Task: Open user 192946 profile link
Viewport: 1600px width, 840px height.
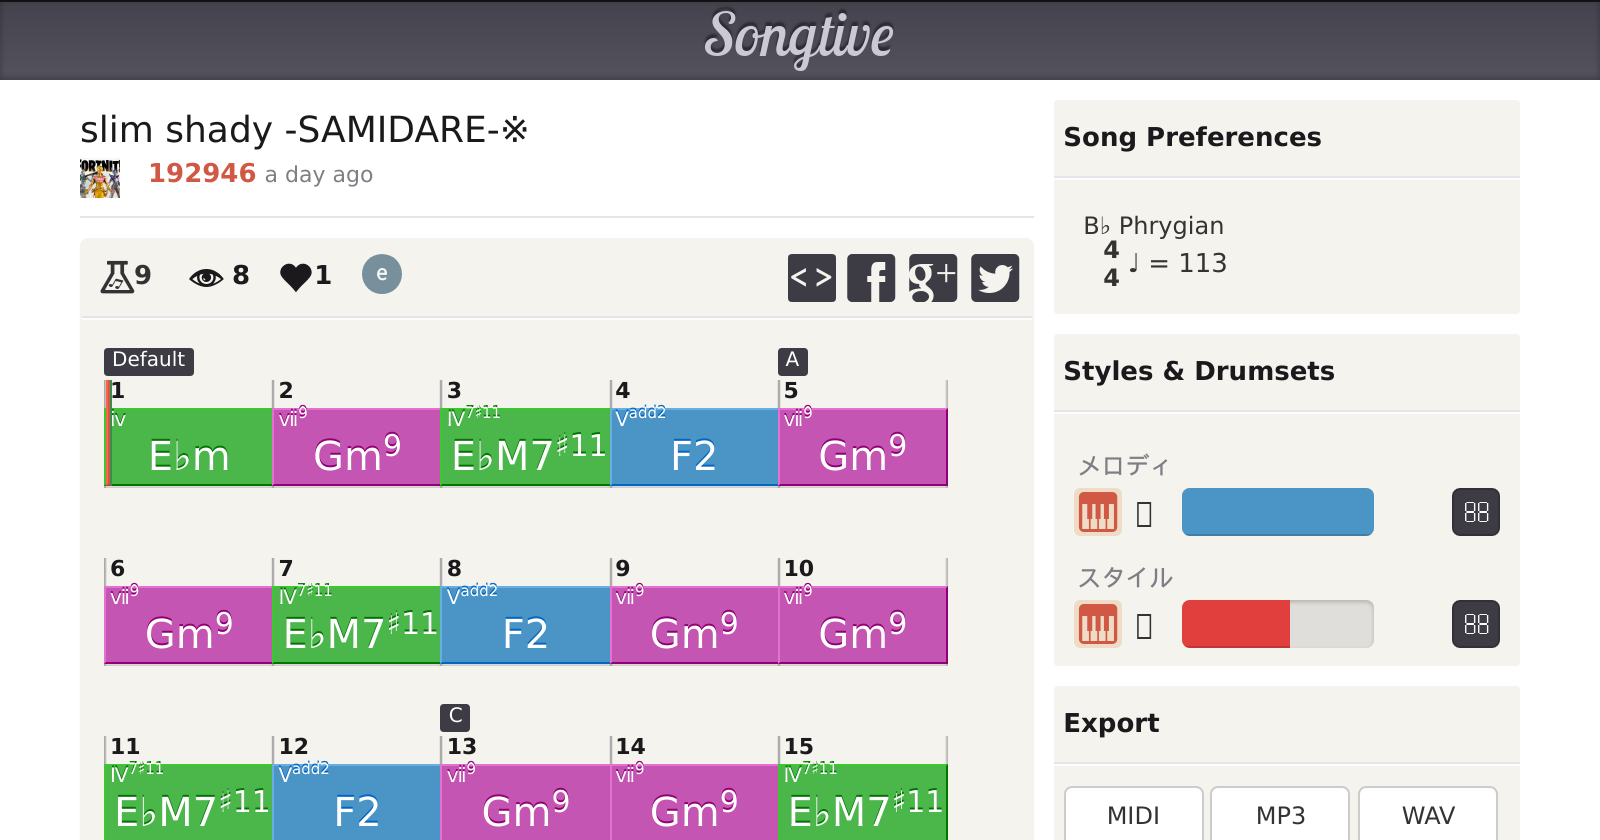Action: click(x=202, y=174)
